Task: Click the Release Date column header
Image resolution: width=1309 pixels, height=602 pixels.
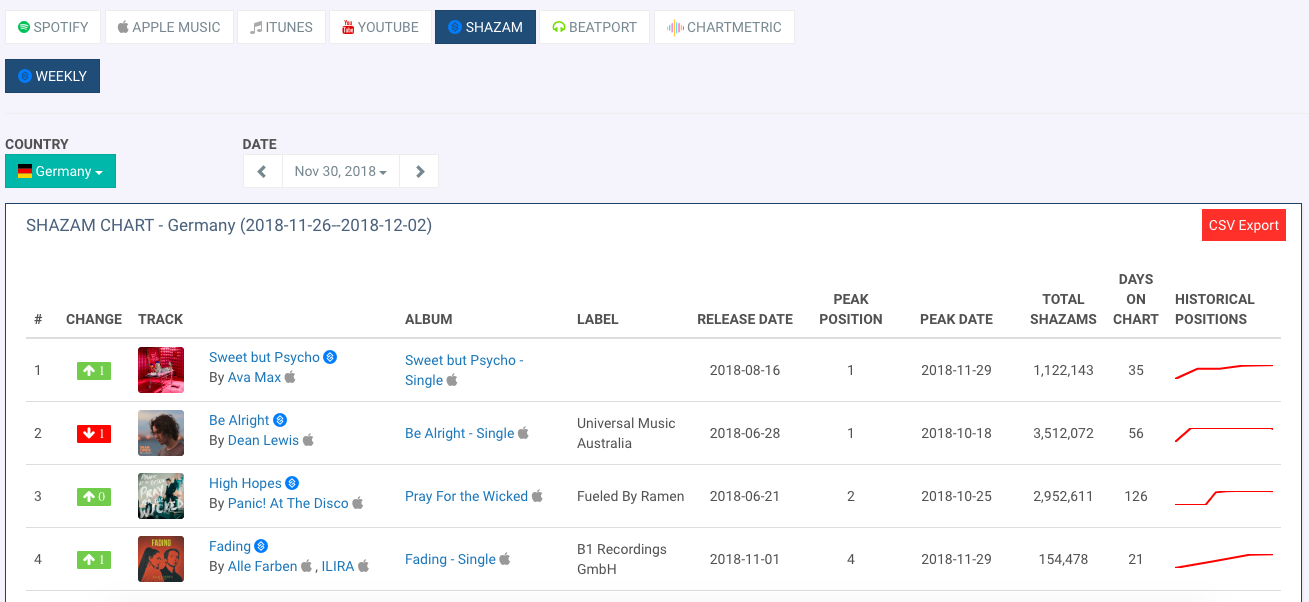Action: [x=745, y=319]
